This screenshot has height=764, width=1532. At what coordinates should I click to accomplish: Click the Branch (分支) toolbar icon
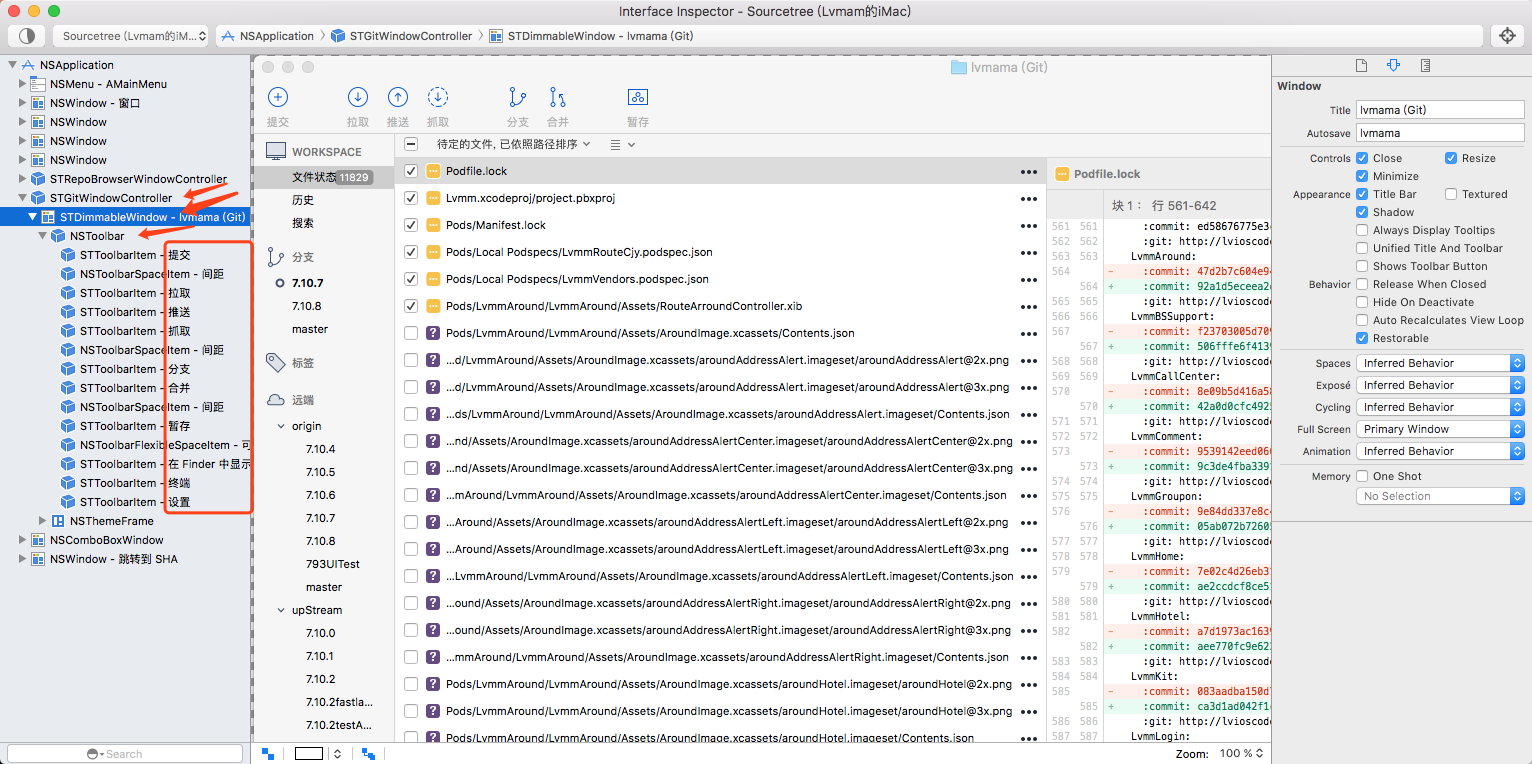tap(517, 97)
